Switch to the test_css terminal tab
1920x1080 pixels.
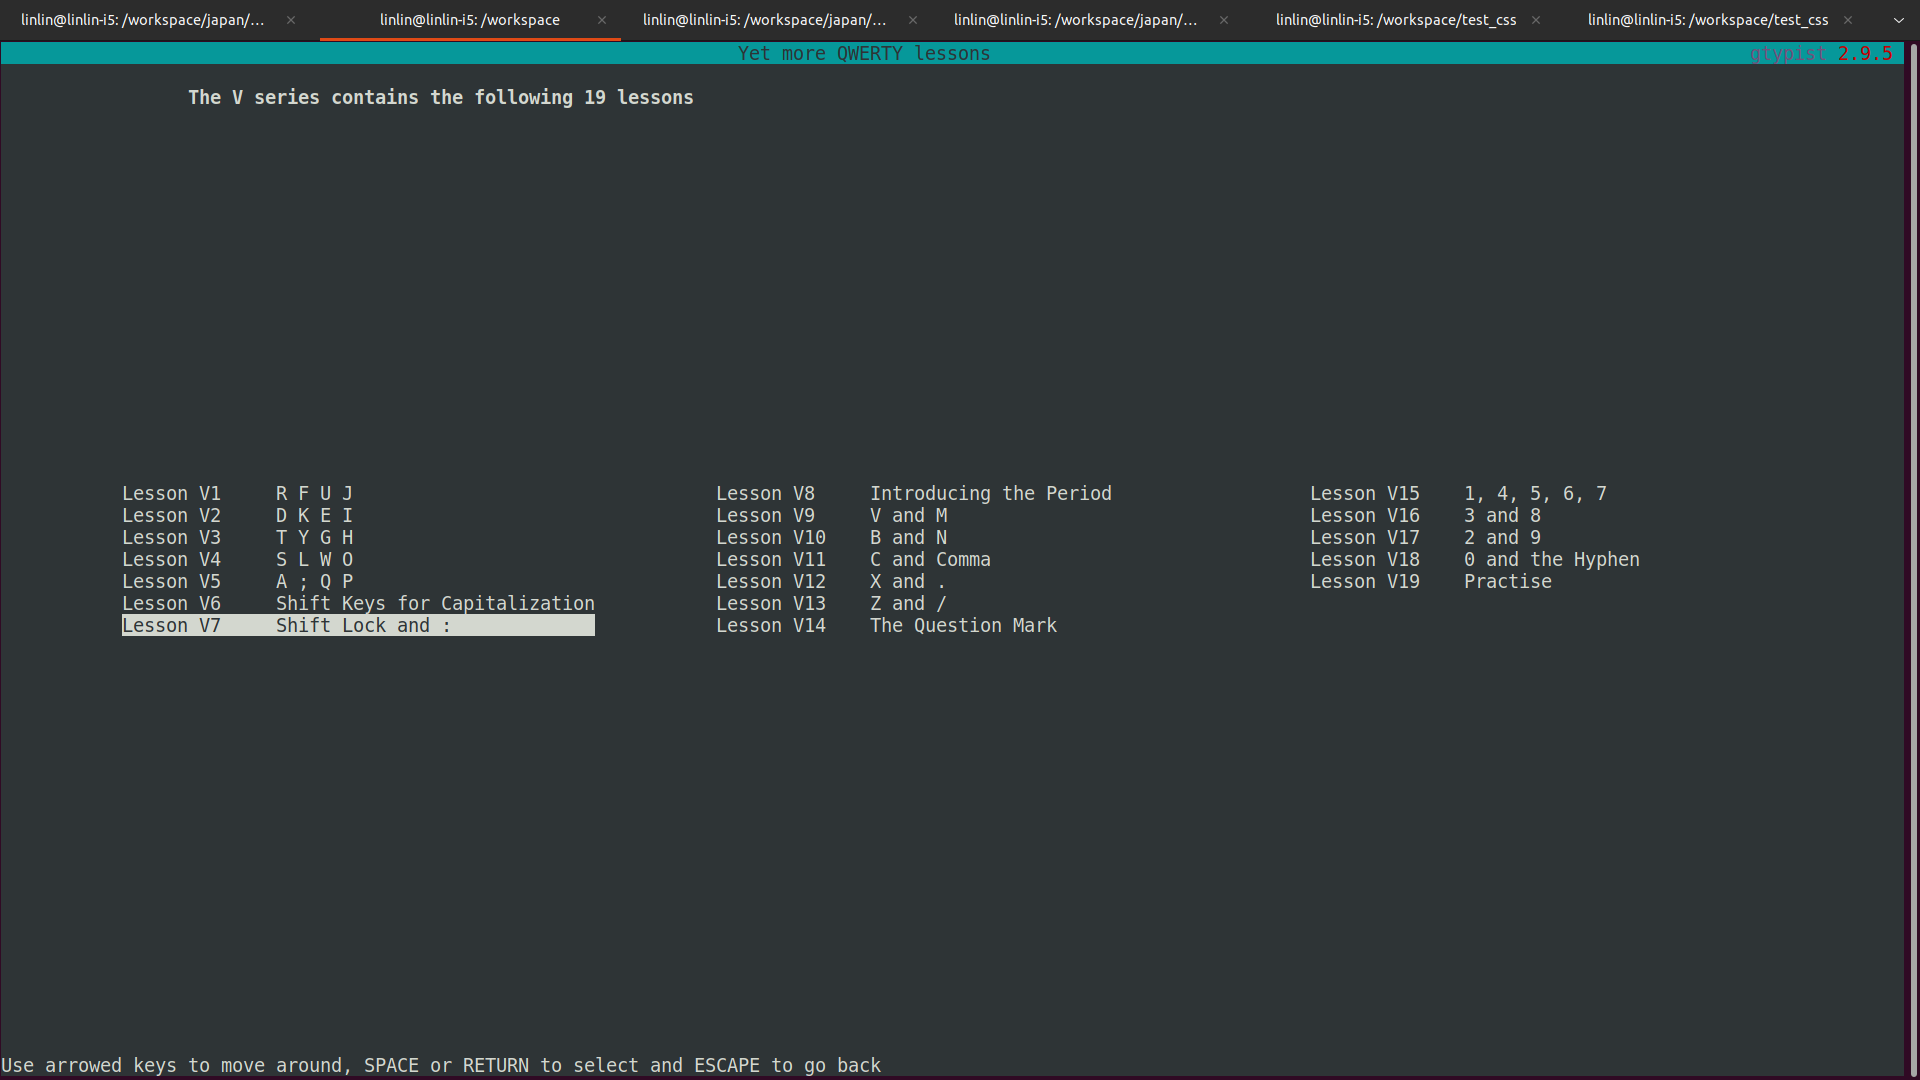click(1398, 18)
